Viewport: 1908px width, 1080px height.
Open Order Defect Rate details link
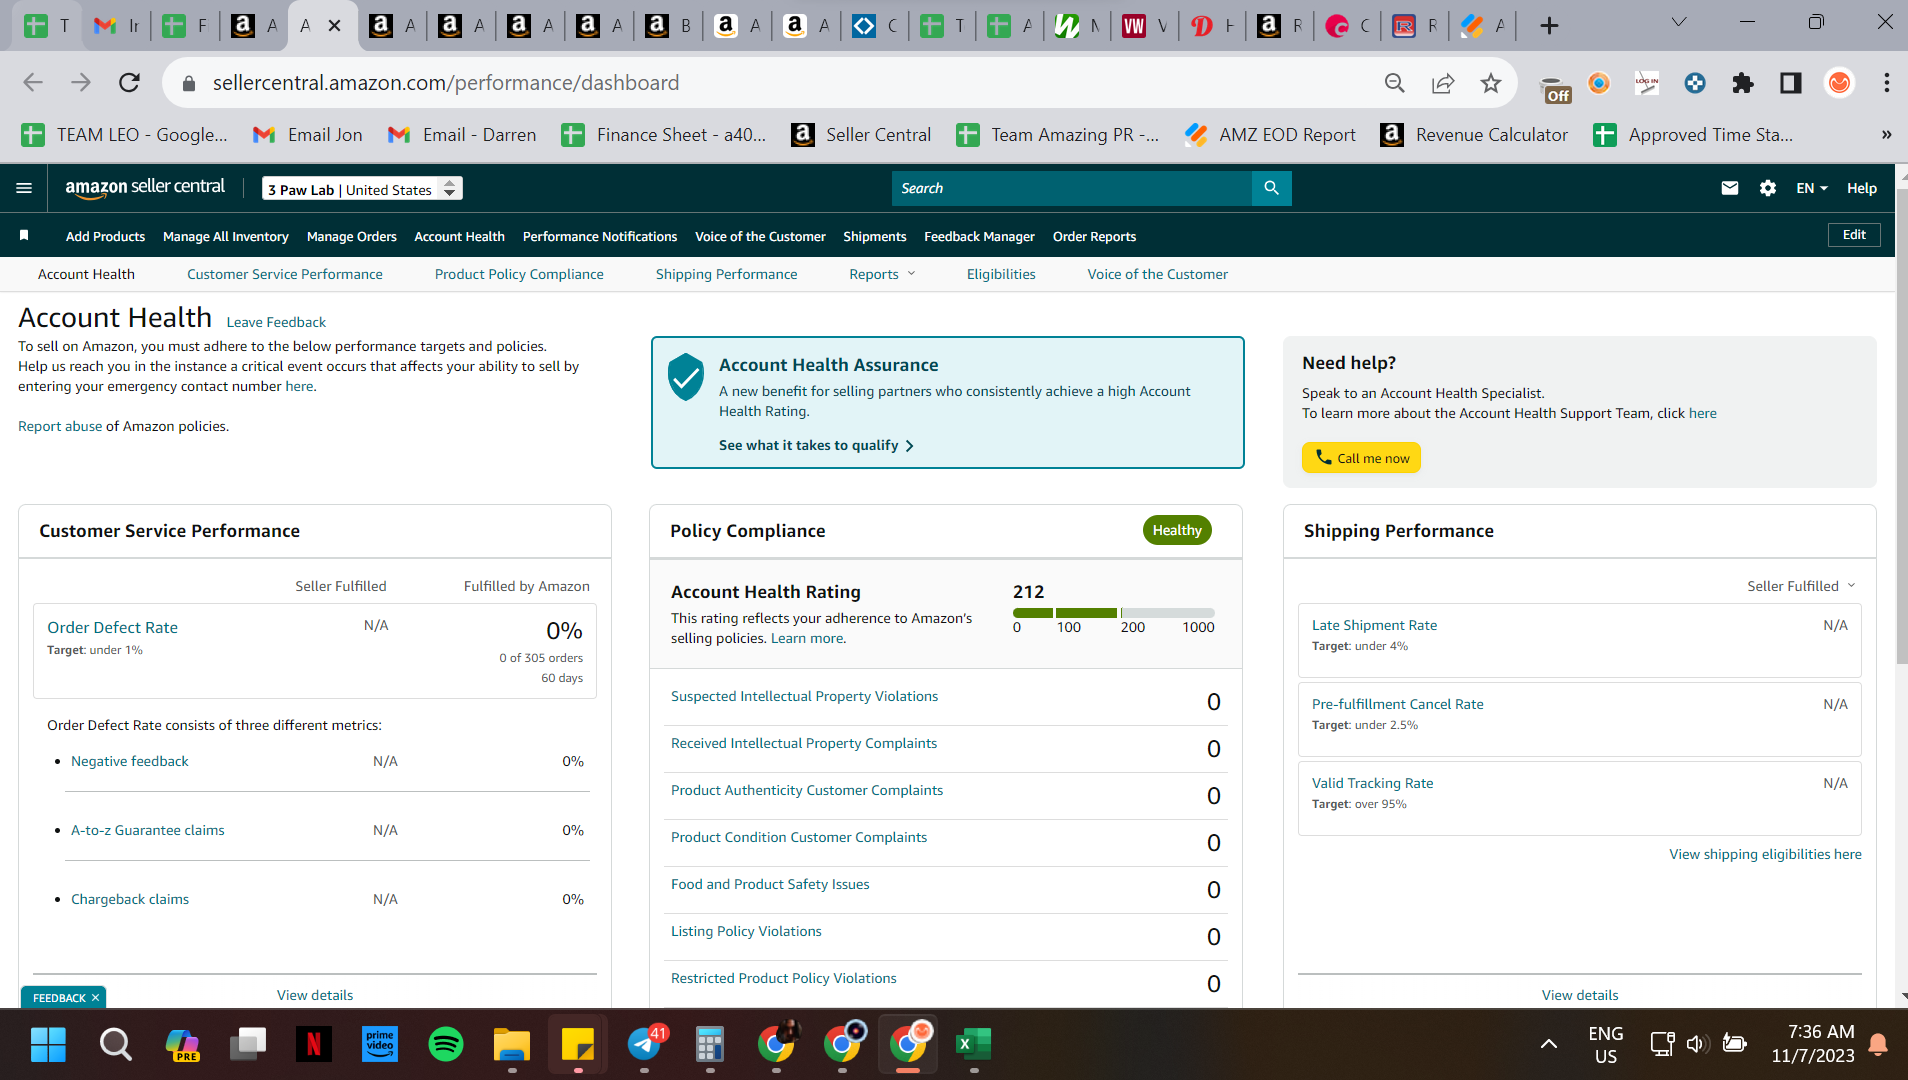click(x=112, y=628)
